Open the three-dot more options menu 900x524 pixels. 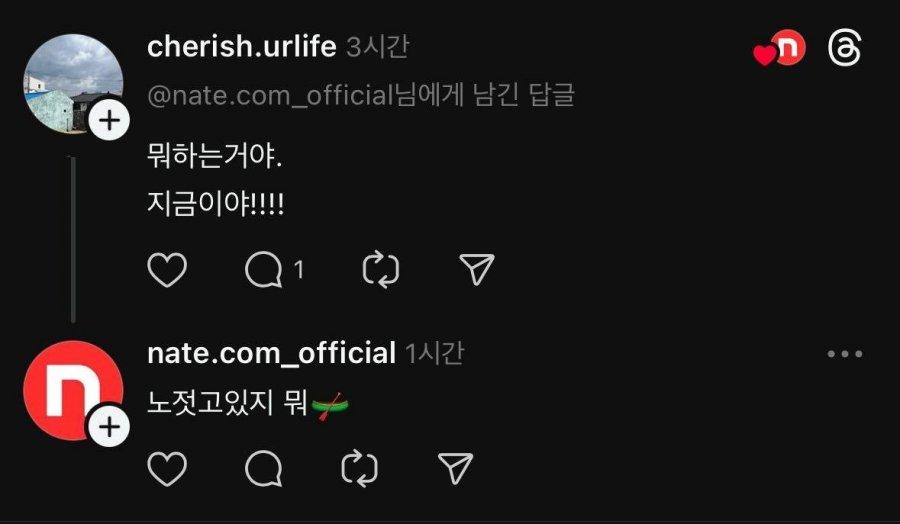coord(844,354)
